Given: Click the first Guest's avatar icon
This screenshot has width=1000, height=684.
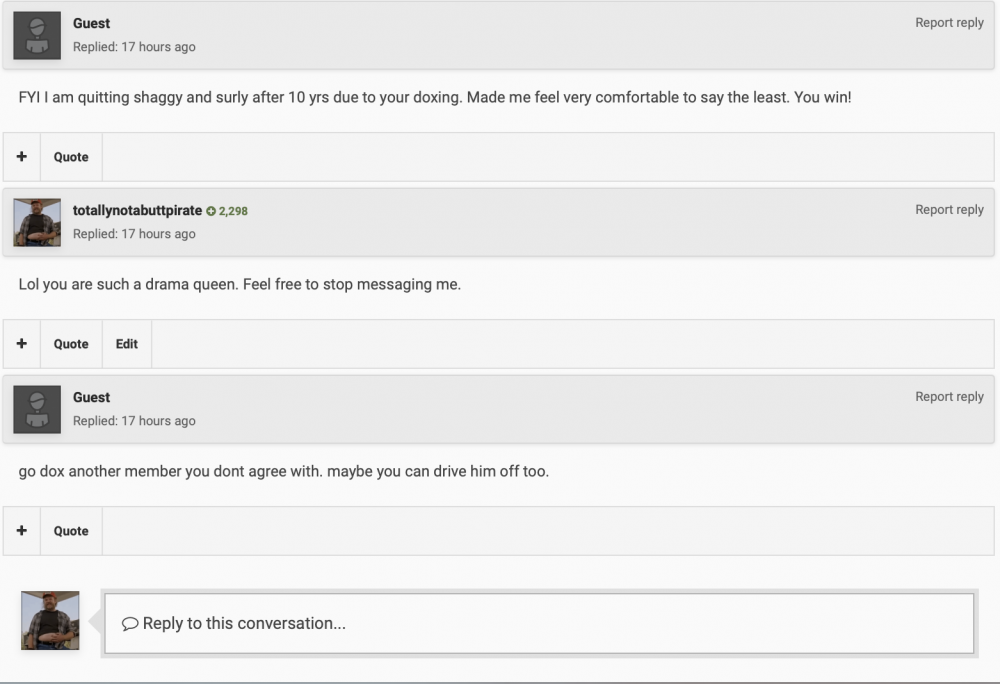Looking at the screenshot, I should coord(37,35).
